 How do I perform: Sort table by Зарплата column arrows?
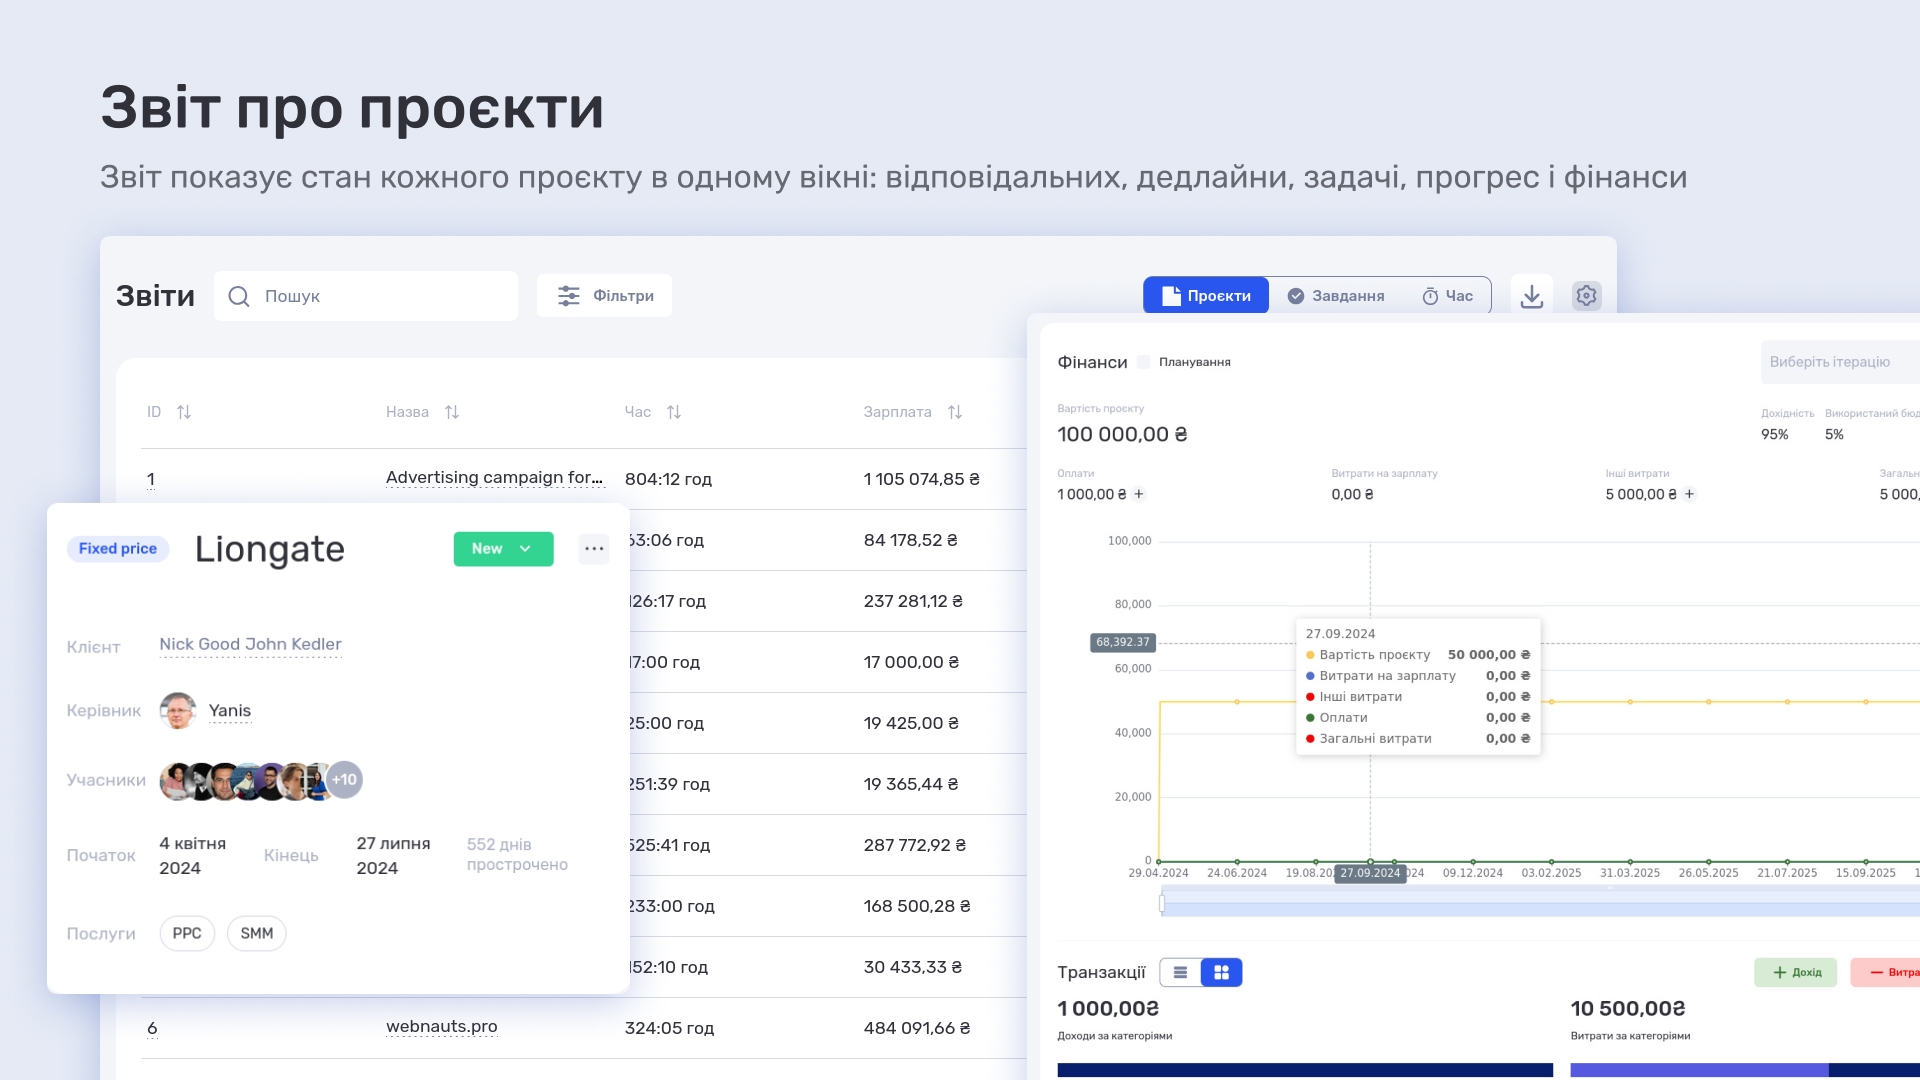(955, 411)
